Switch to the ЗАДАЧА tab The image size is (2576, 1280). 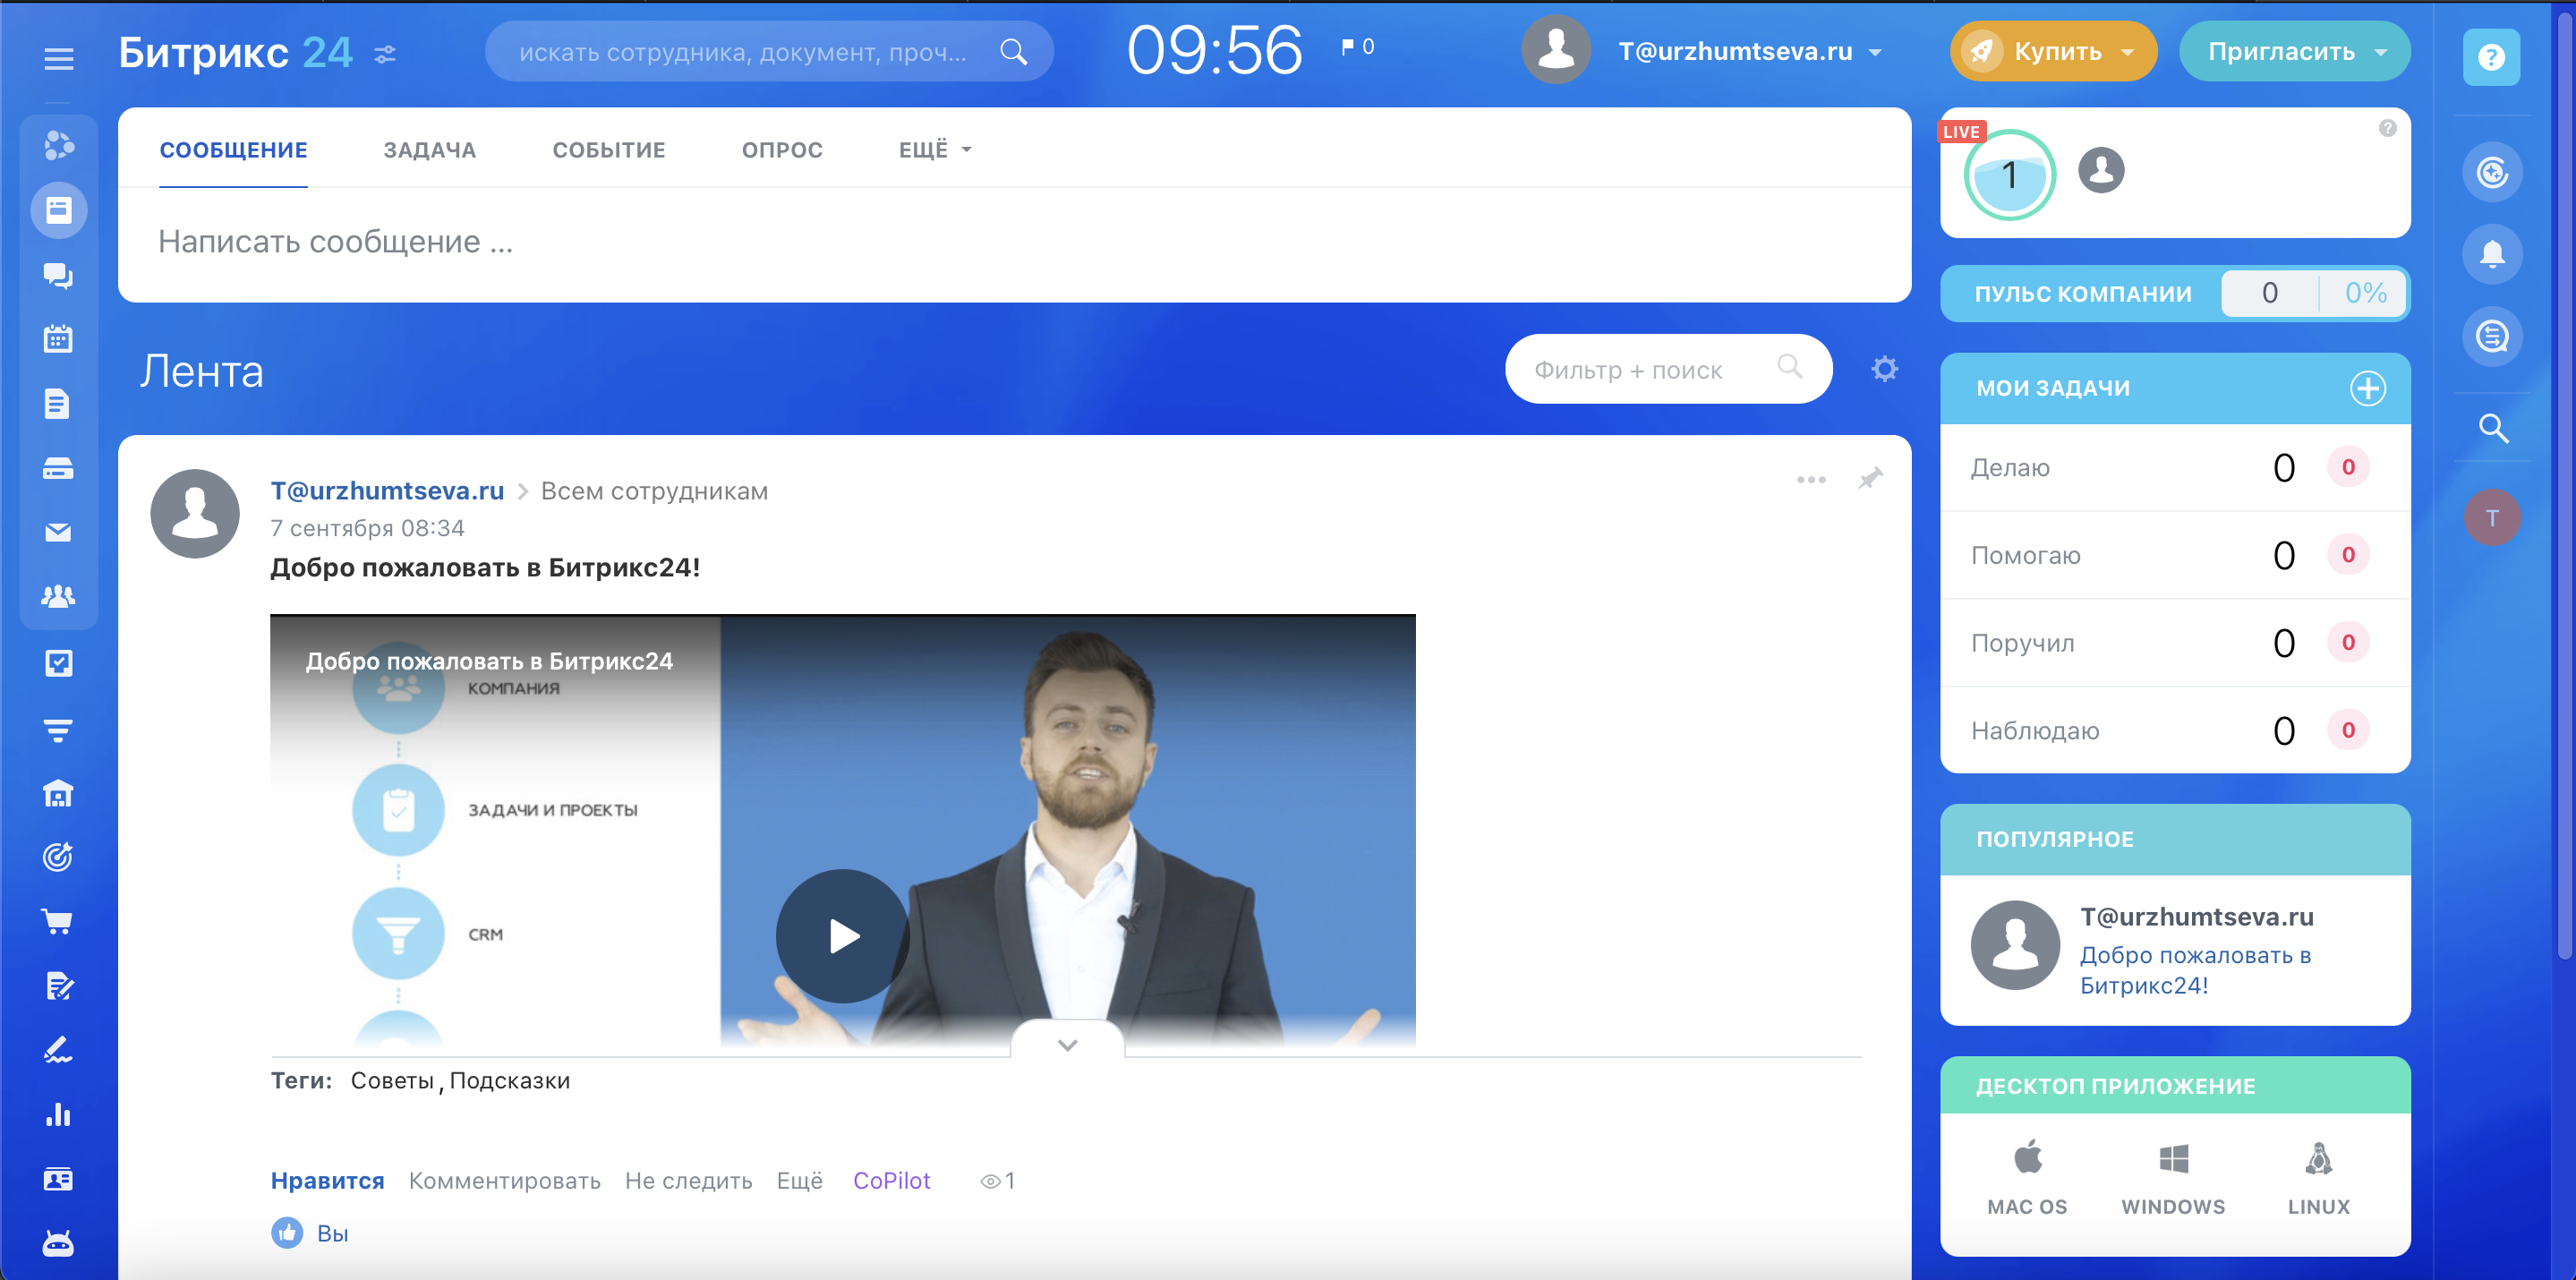click(430, 149)
